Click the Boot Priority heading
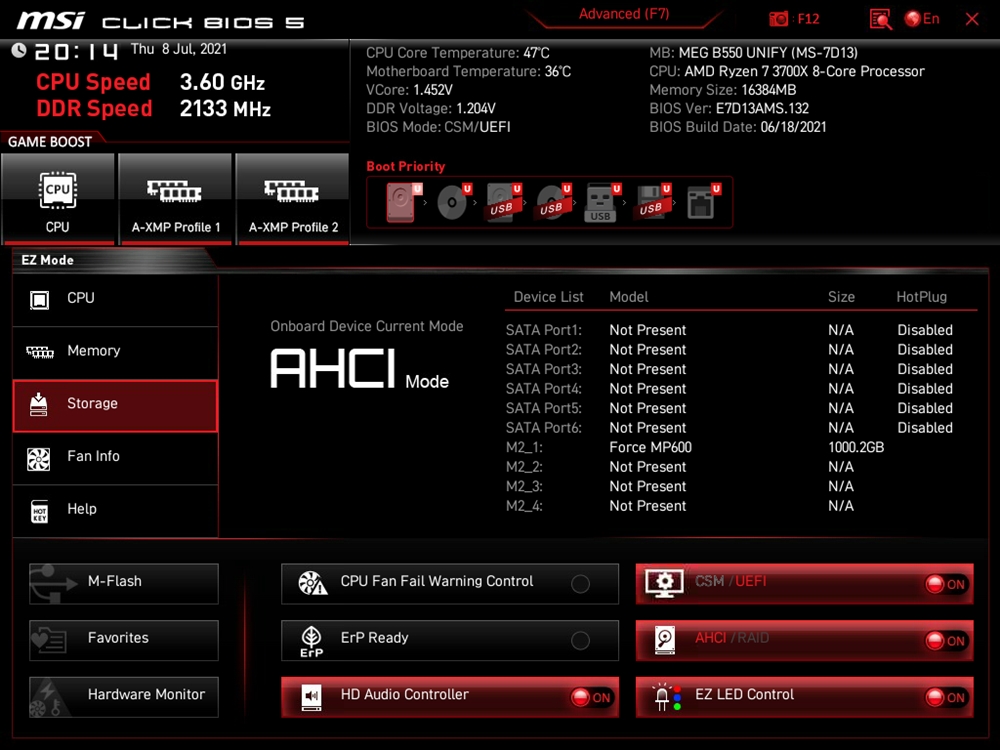The height and width of the screenshot is (750, 1000). pos(406,166)
